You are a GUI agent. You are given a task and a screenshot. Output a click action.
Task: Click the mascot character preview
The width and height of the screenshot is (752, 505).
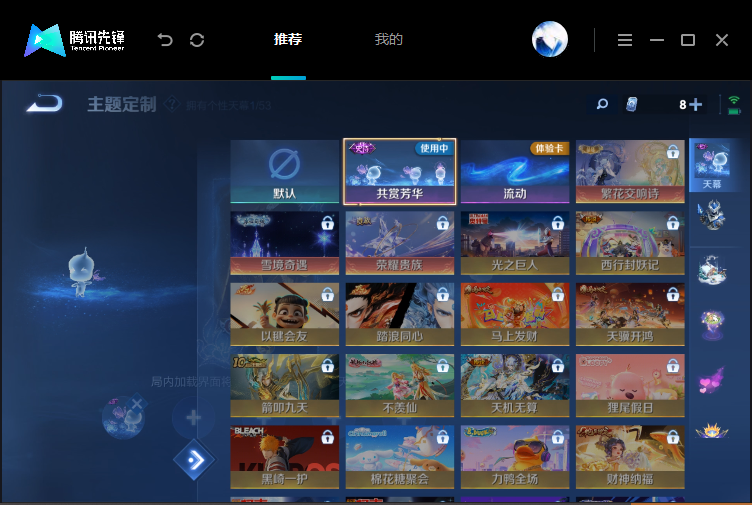click(82, 272)
